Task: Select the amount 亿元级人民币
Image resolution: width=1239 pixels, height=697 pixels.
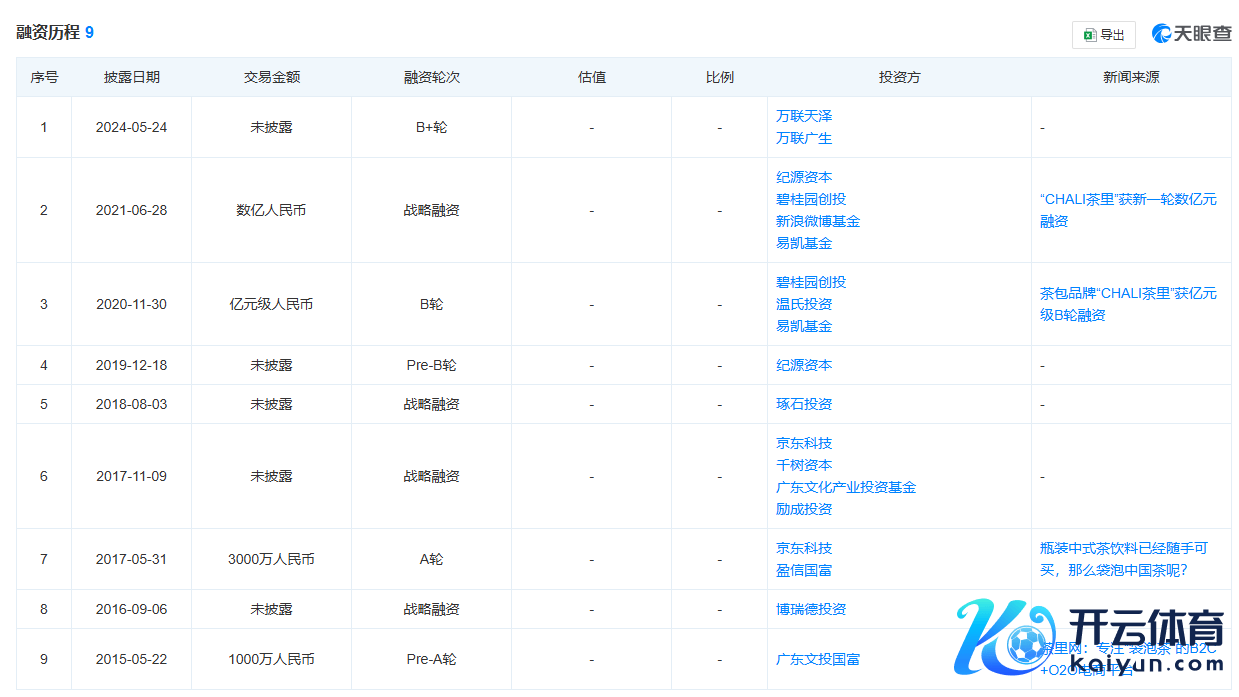Action: click(x=271, y=304)
